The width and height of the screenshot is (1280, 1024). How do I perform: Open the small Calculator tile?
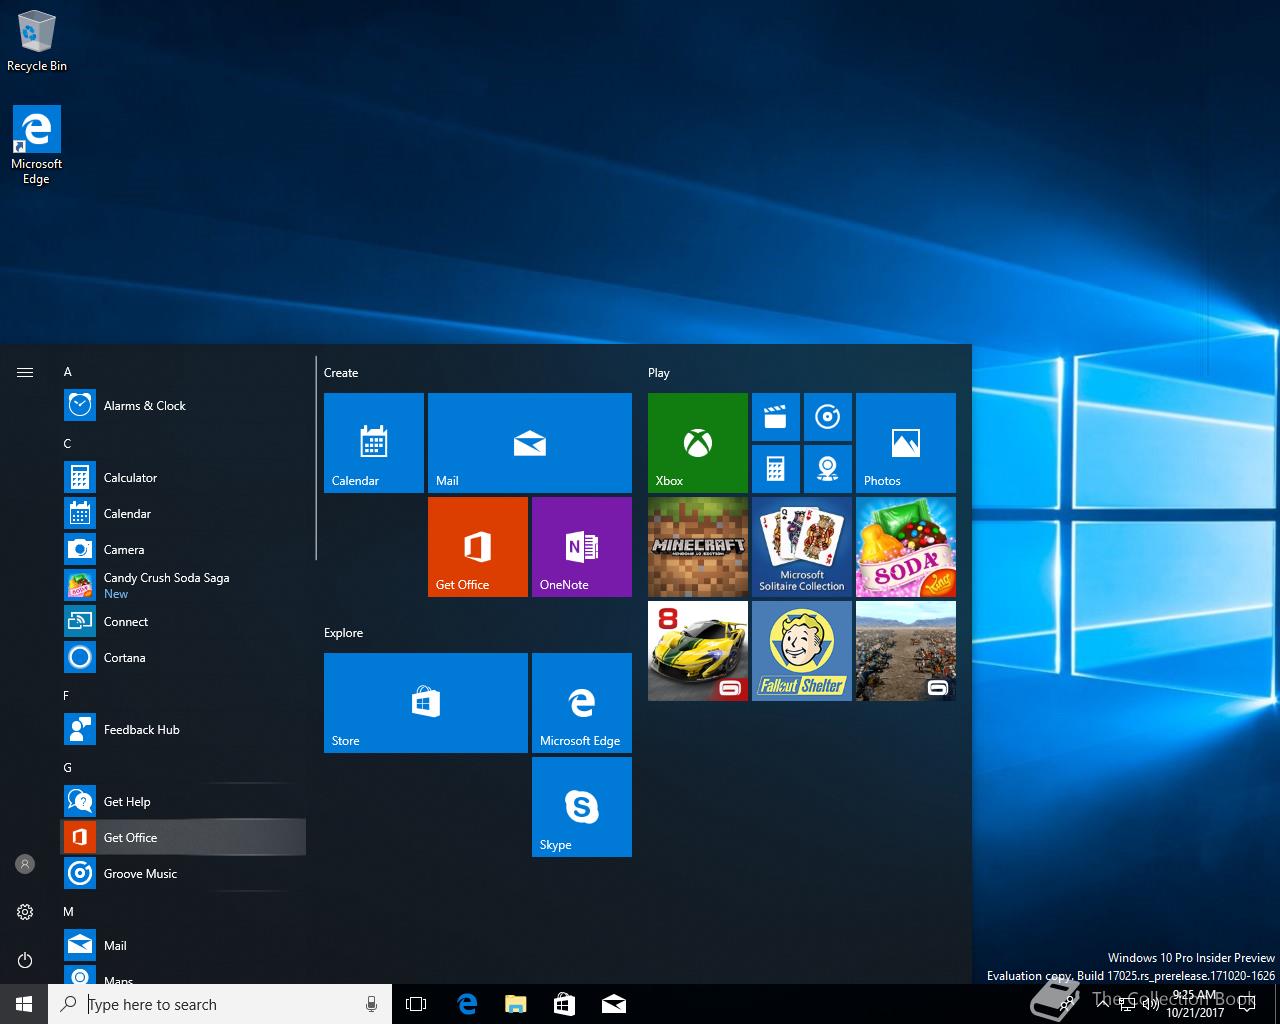(776, 469)
